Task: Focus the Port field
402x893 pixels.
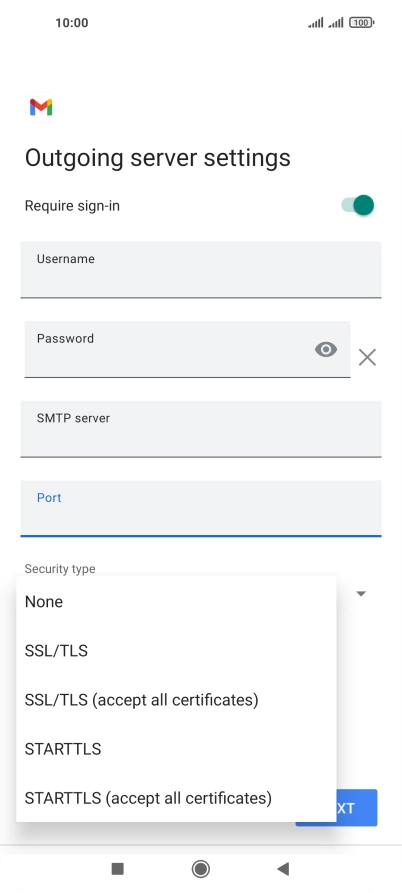Action: (201, 509)
